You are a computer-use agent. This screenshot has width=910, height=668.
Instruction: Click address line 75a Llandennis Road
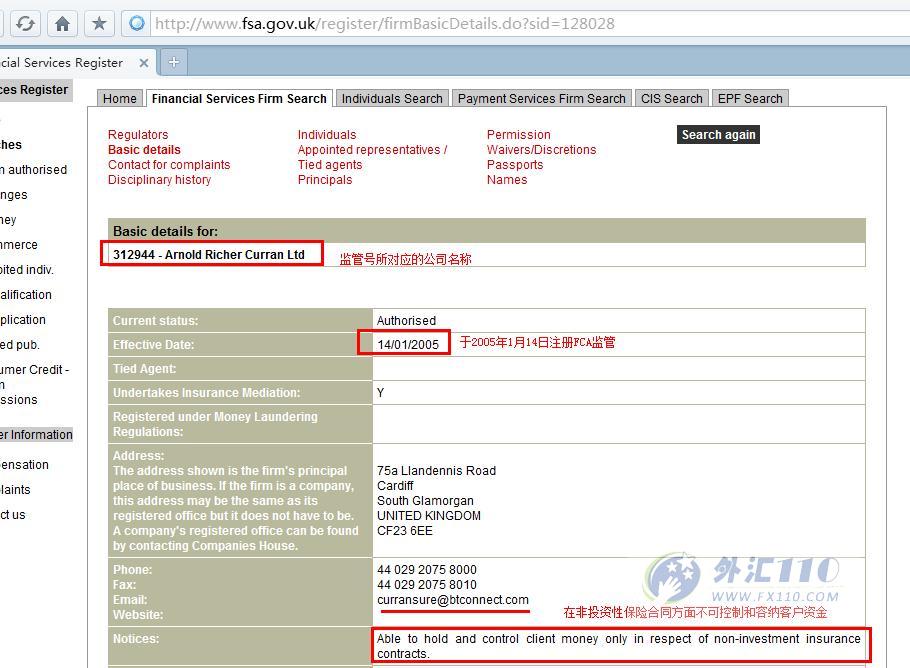(x=436, y=471)
